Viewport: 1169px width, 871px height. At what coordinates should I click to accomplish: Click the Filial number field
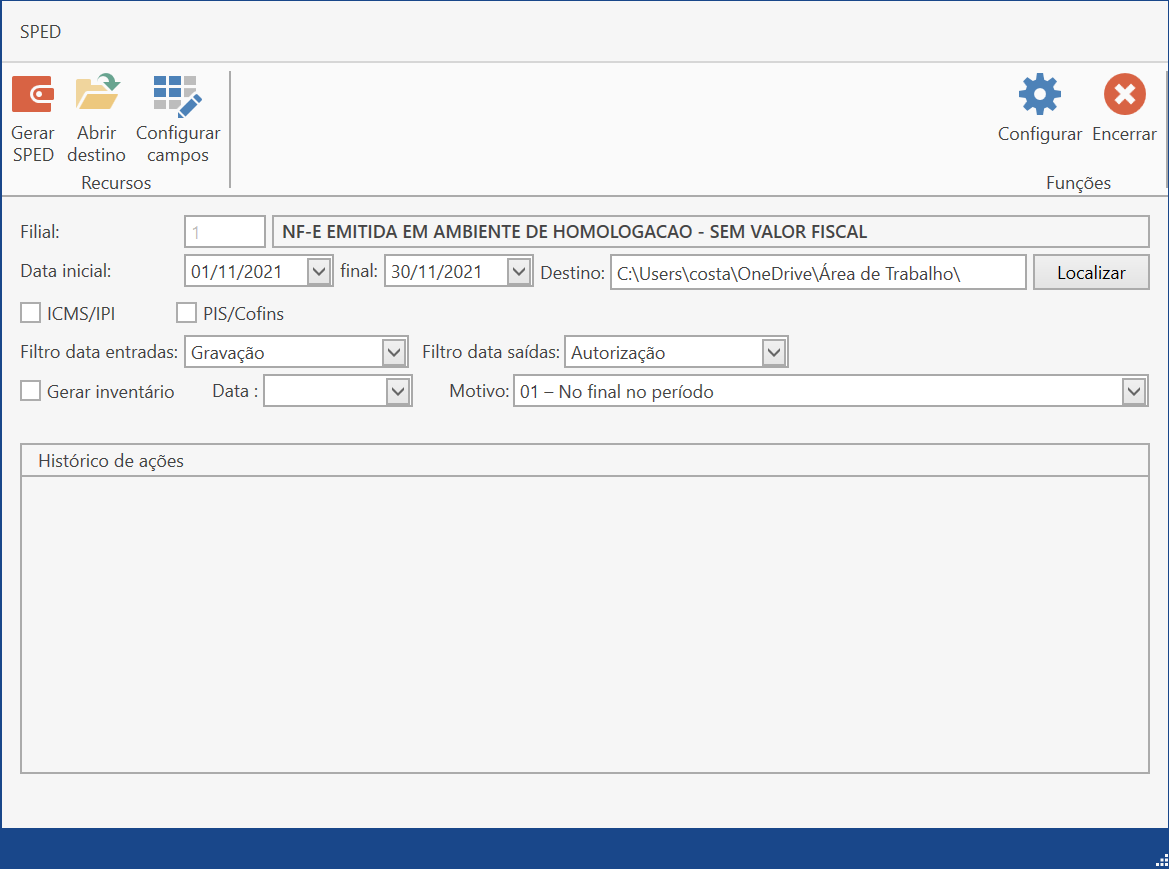point(225,232)
